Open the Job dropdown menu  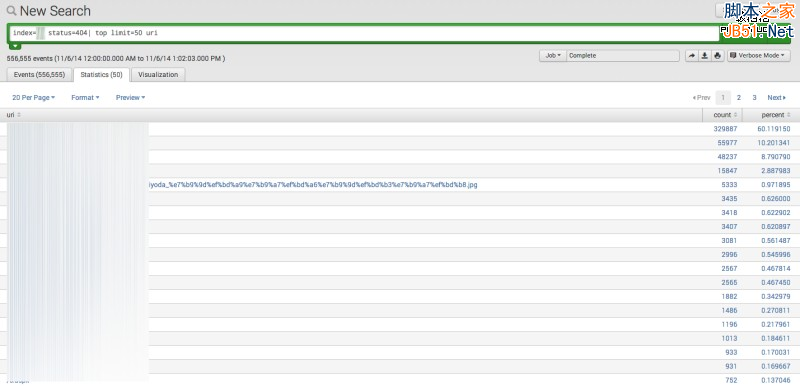click(553, 56)
